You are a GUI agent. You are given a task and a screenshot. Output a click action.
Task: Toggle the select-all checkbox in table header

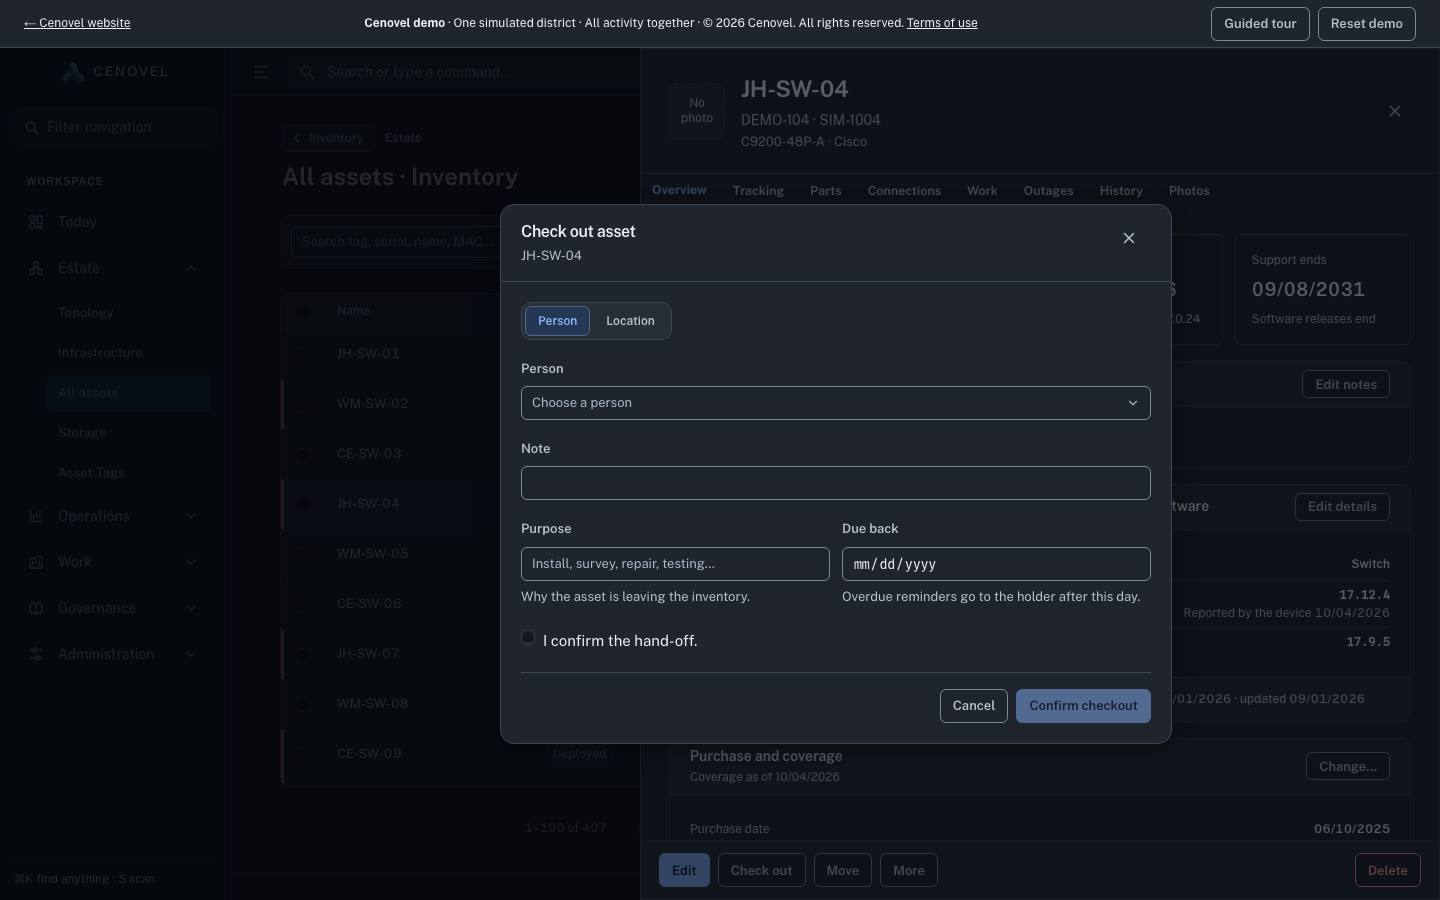303,311
